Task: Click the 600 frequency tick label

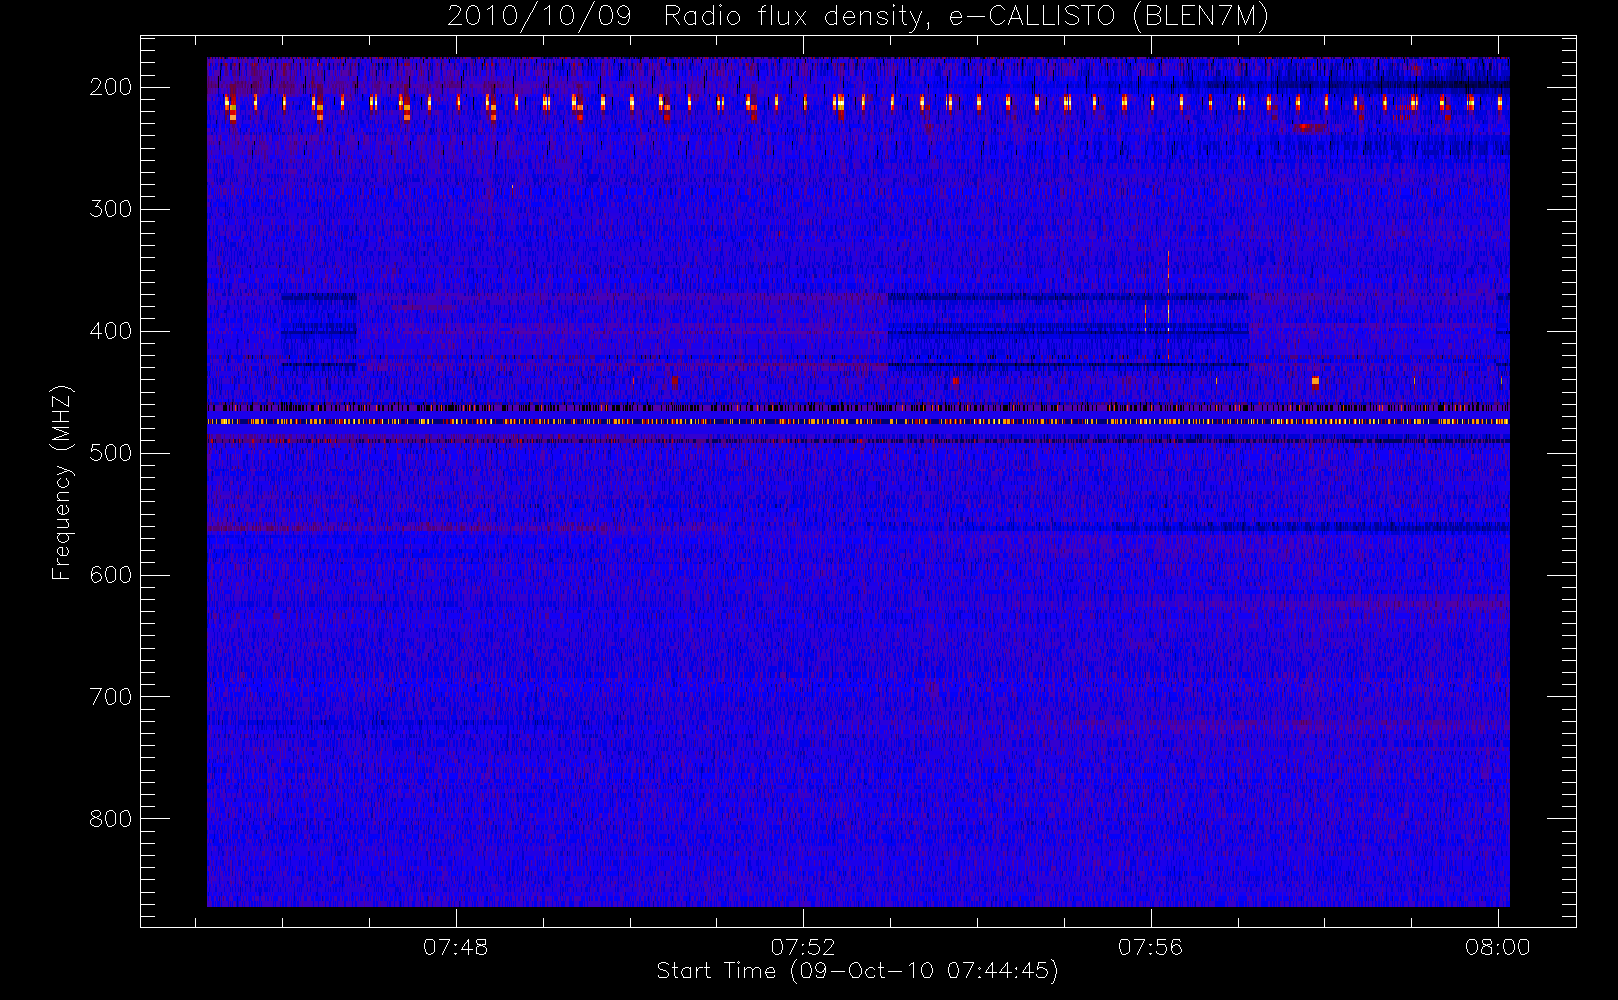Action: (x=111, y=575)
